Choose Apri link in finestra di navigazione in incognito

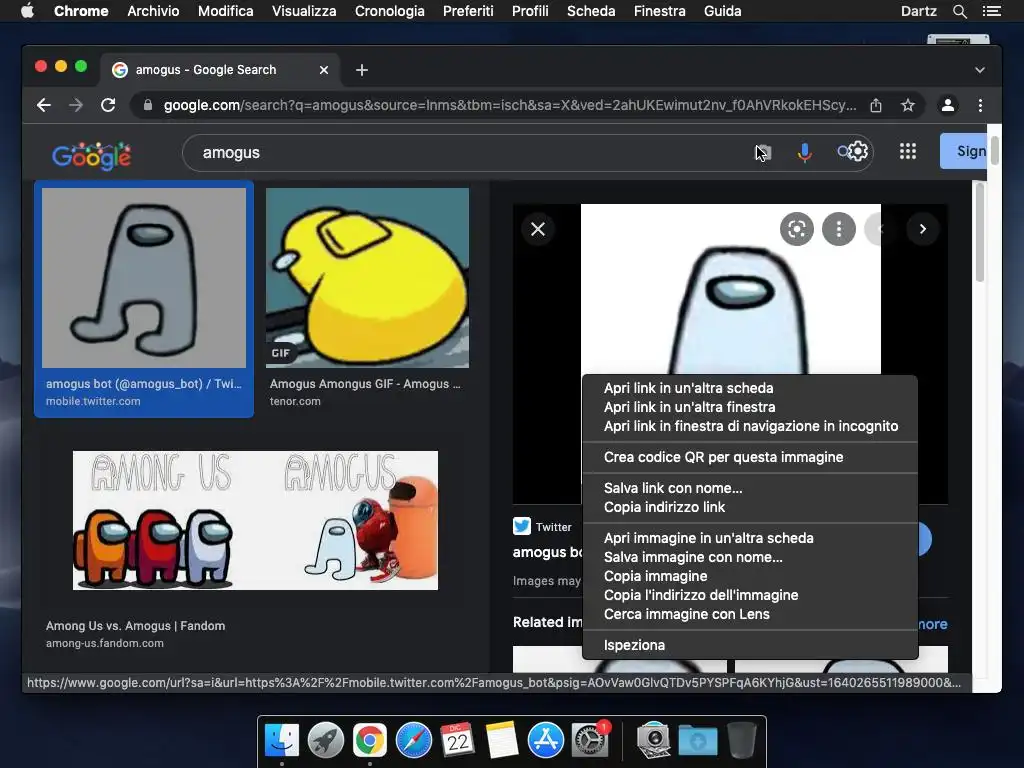tap(750, 426)
